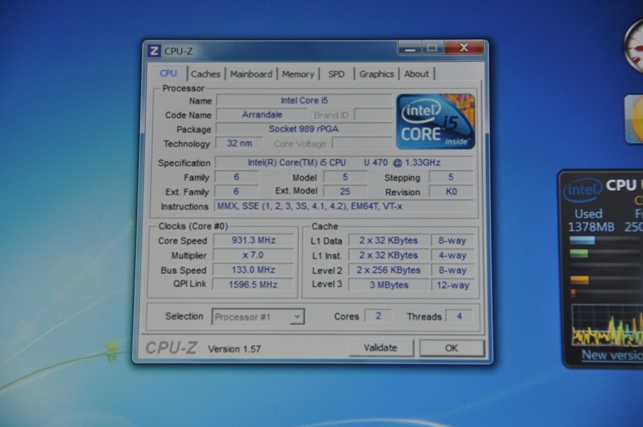Click the Multiplier value x 7.0
This screenshot has width=643, height=427.
pyautogui.click(x=253, y=255)
